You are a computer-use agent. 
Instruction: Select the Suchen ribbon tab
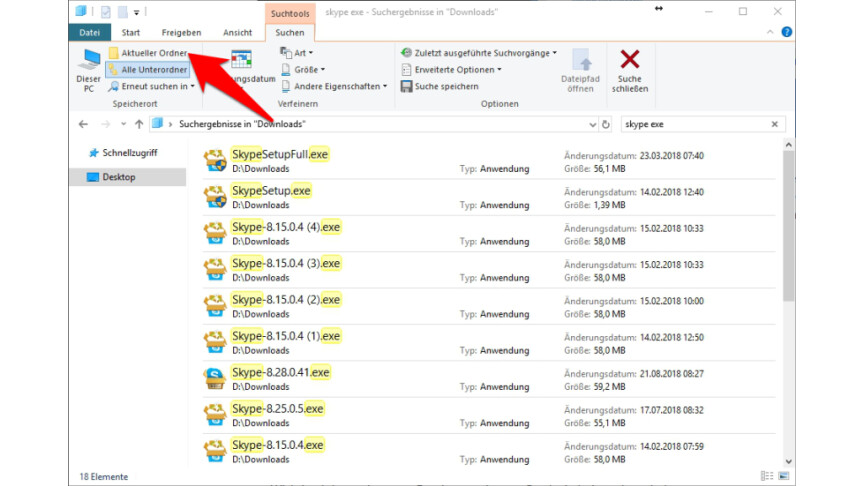tap(290, 33)
